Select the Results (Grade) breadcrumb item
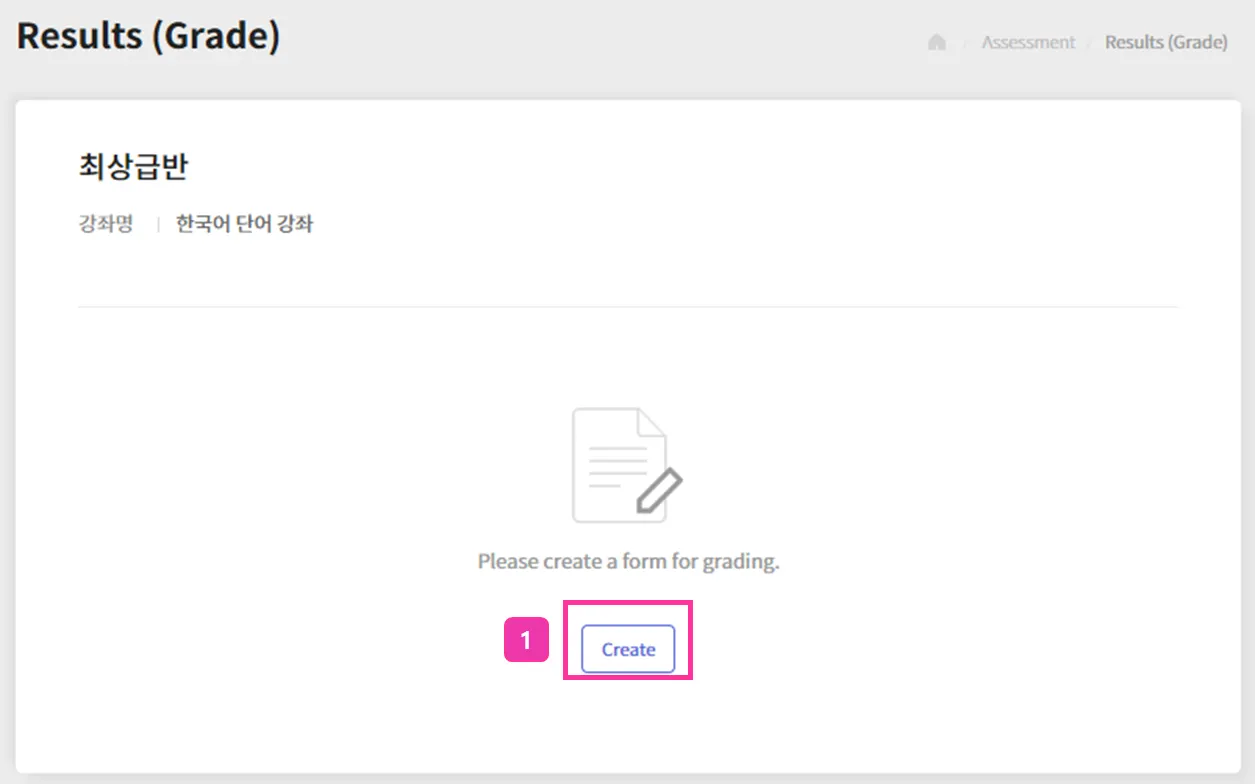1255x784 pixels. (x=1166, y=42)
